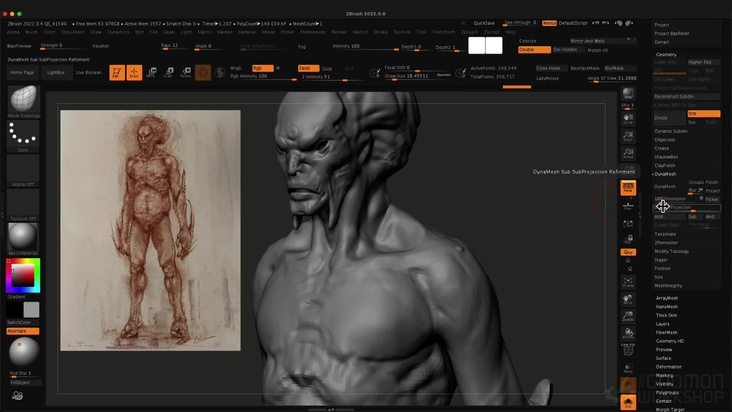The image size is (732, 412).
Task: Click the symmetry brush icon beside Focal Shift
Action: 374,73
